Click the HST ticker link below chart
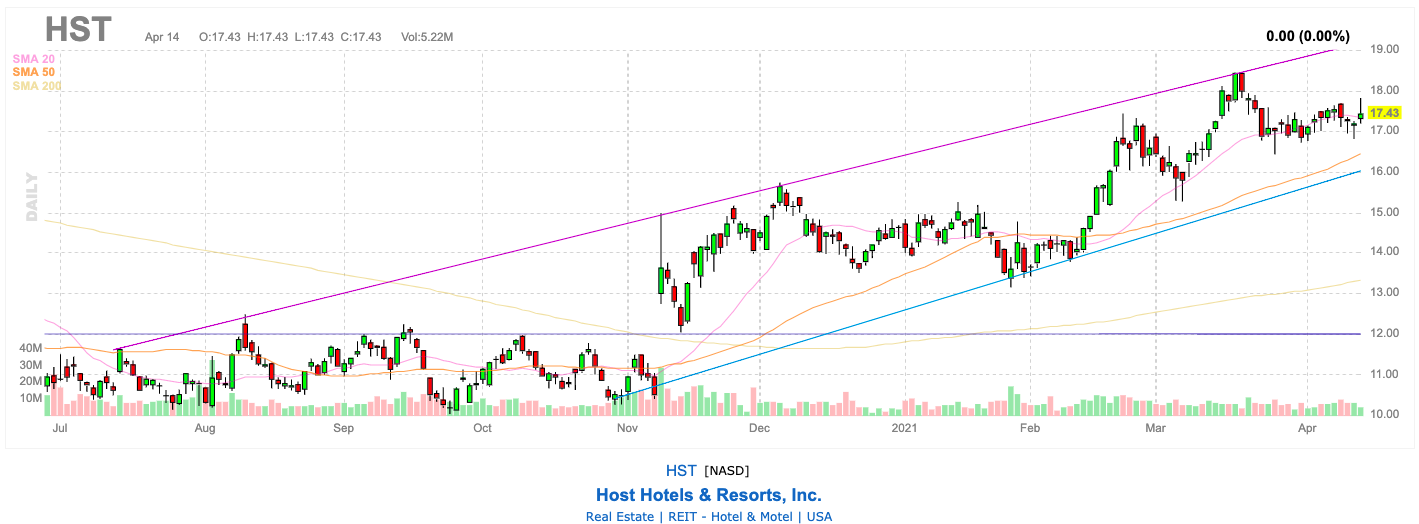The width and height of the screenshot is (1419, 524). point(681,470)
